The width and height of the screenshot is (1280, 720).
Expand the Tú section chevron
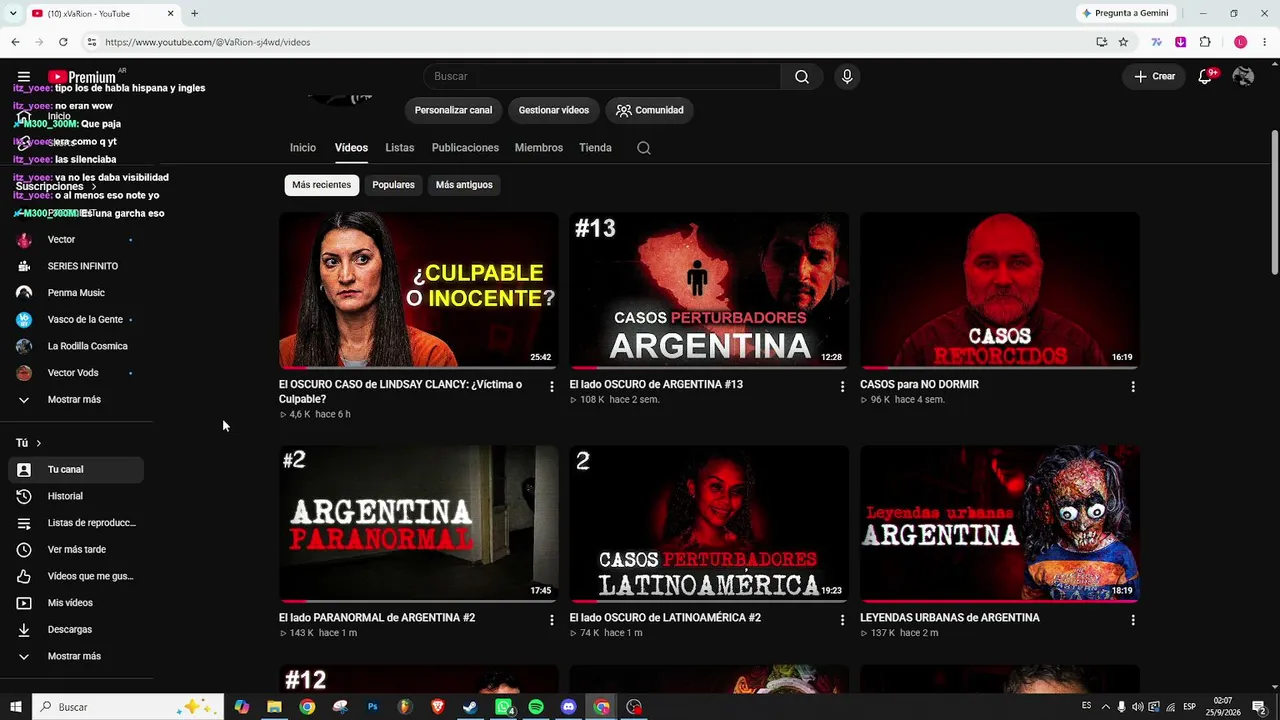39,443
